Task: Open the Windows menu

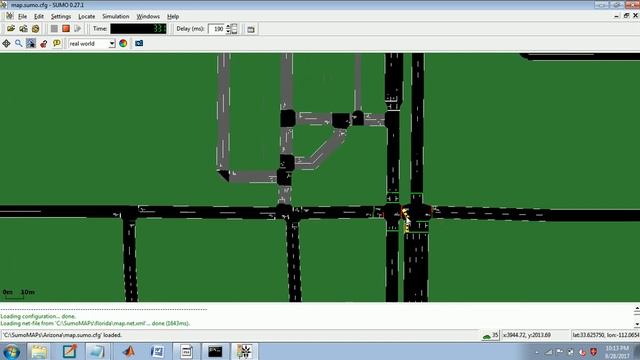Action: [x=148, y=16]
